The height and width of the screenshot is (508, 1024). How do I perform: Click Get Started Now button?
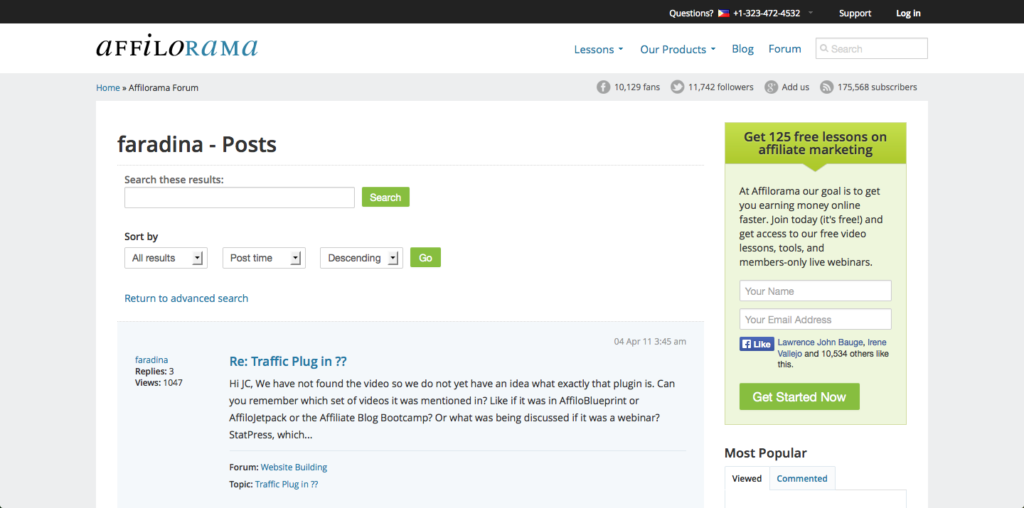click(x=799, y=397)
